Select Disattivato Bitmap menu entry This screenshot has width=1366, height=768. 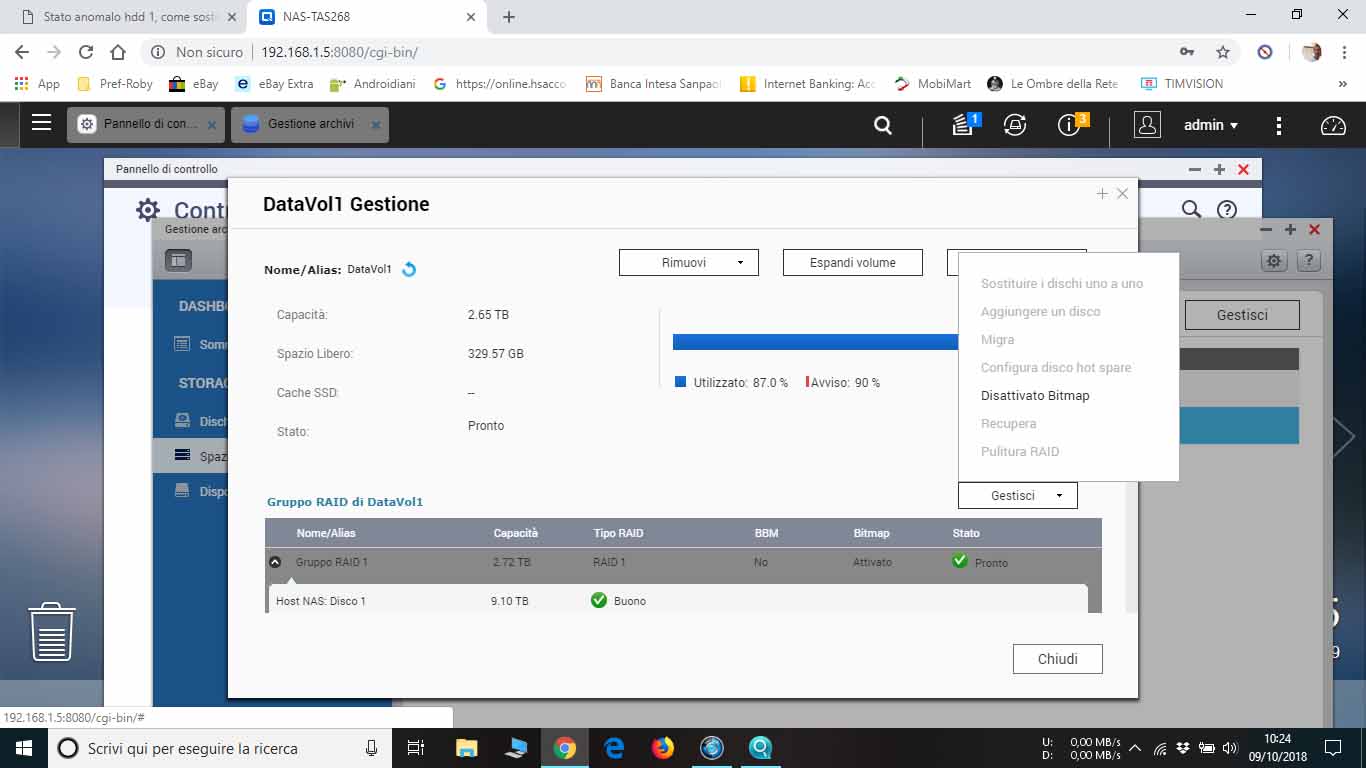coord(1035,395)
